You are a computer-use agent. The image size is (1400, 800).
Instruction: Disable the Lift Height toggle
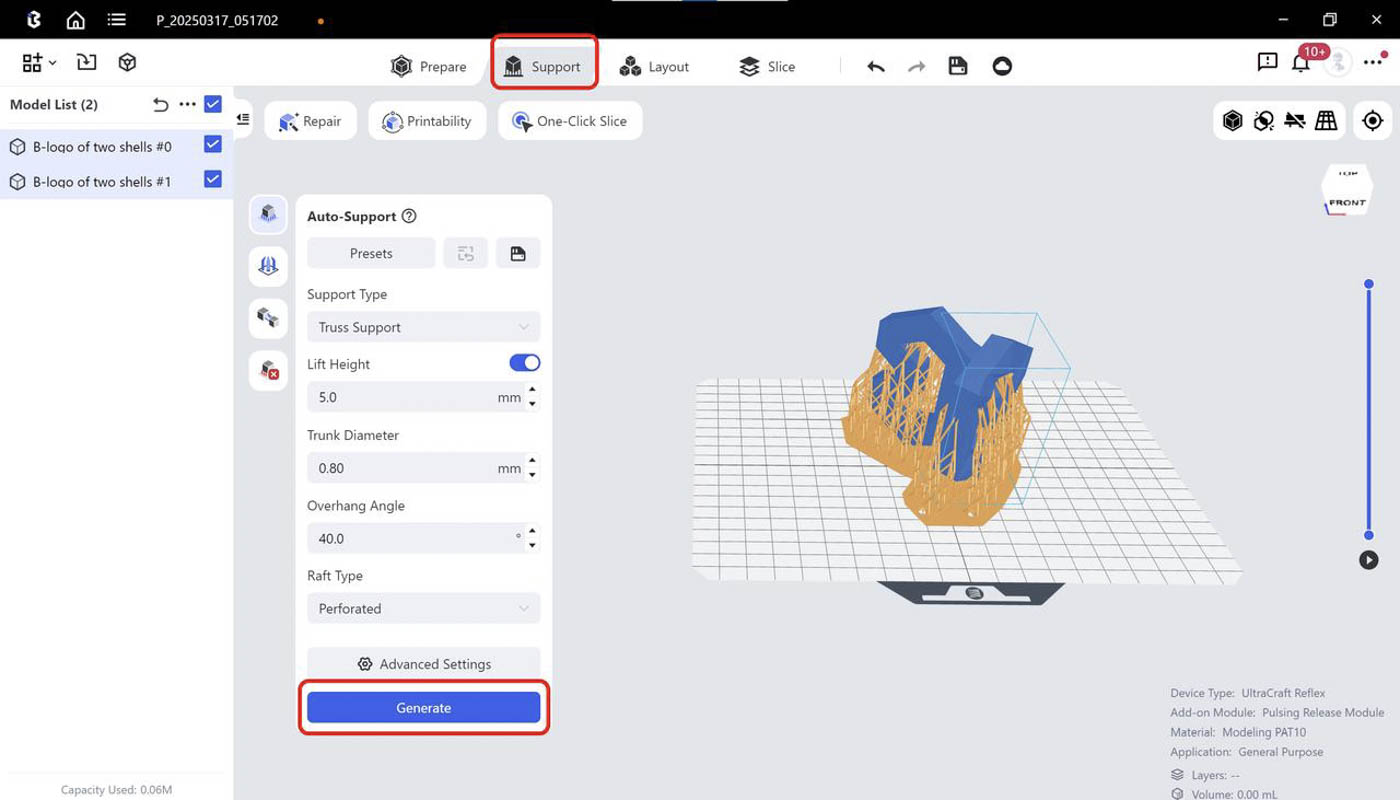coord(523,363)
